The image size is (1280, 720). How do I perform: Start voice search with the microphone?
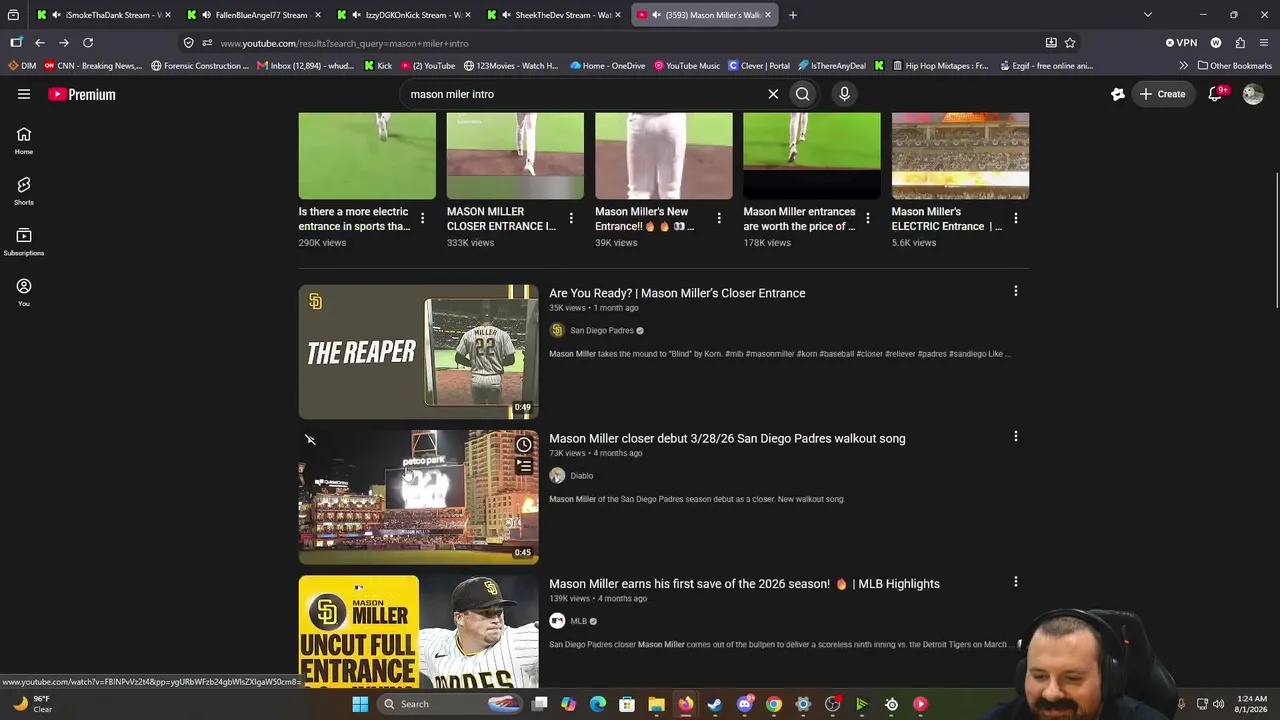(x=844, y=94)
